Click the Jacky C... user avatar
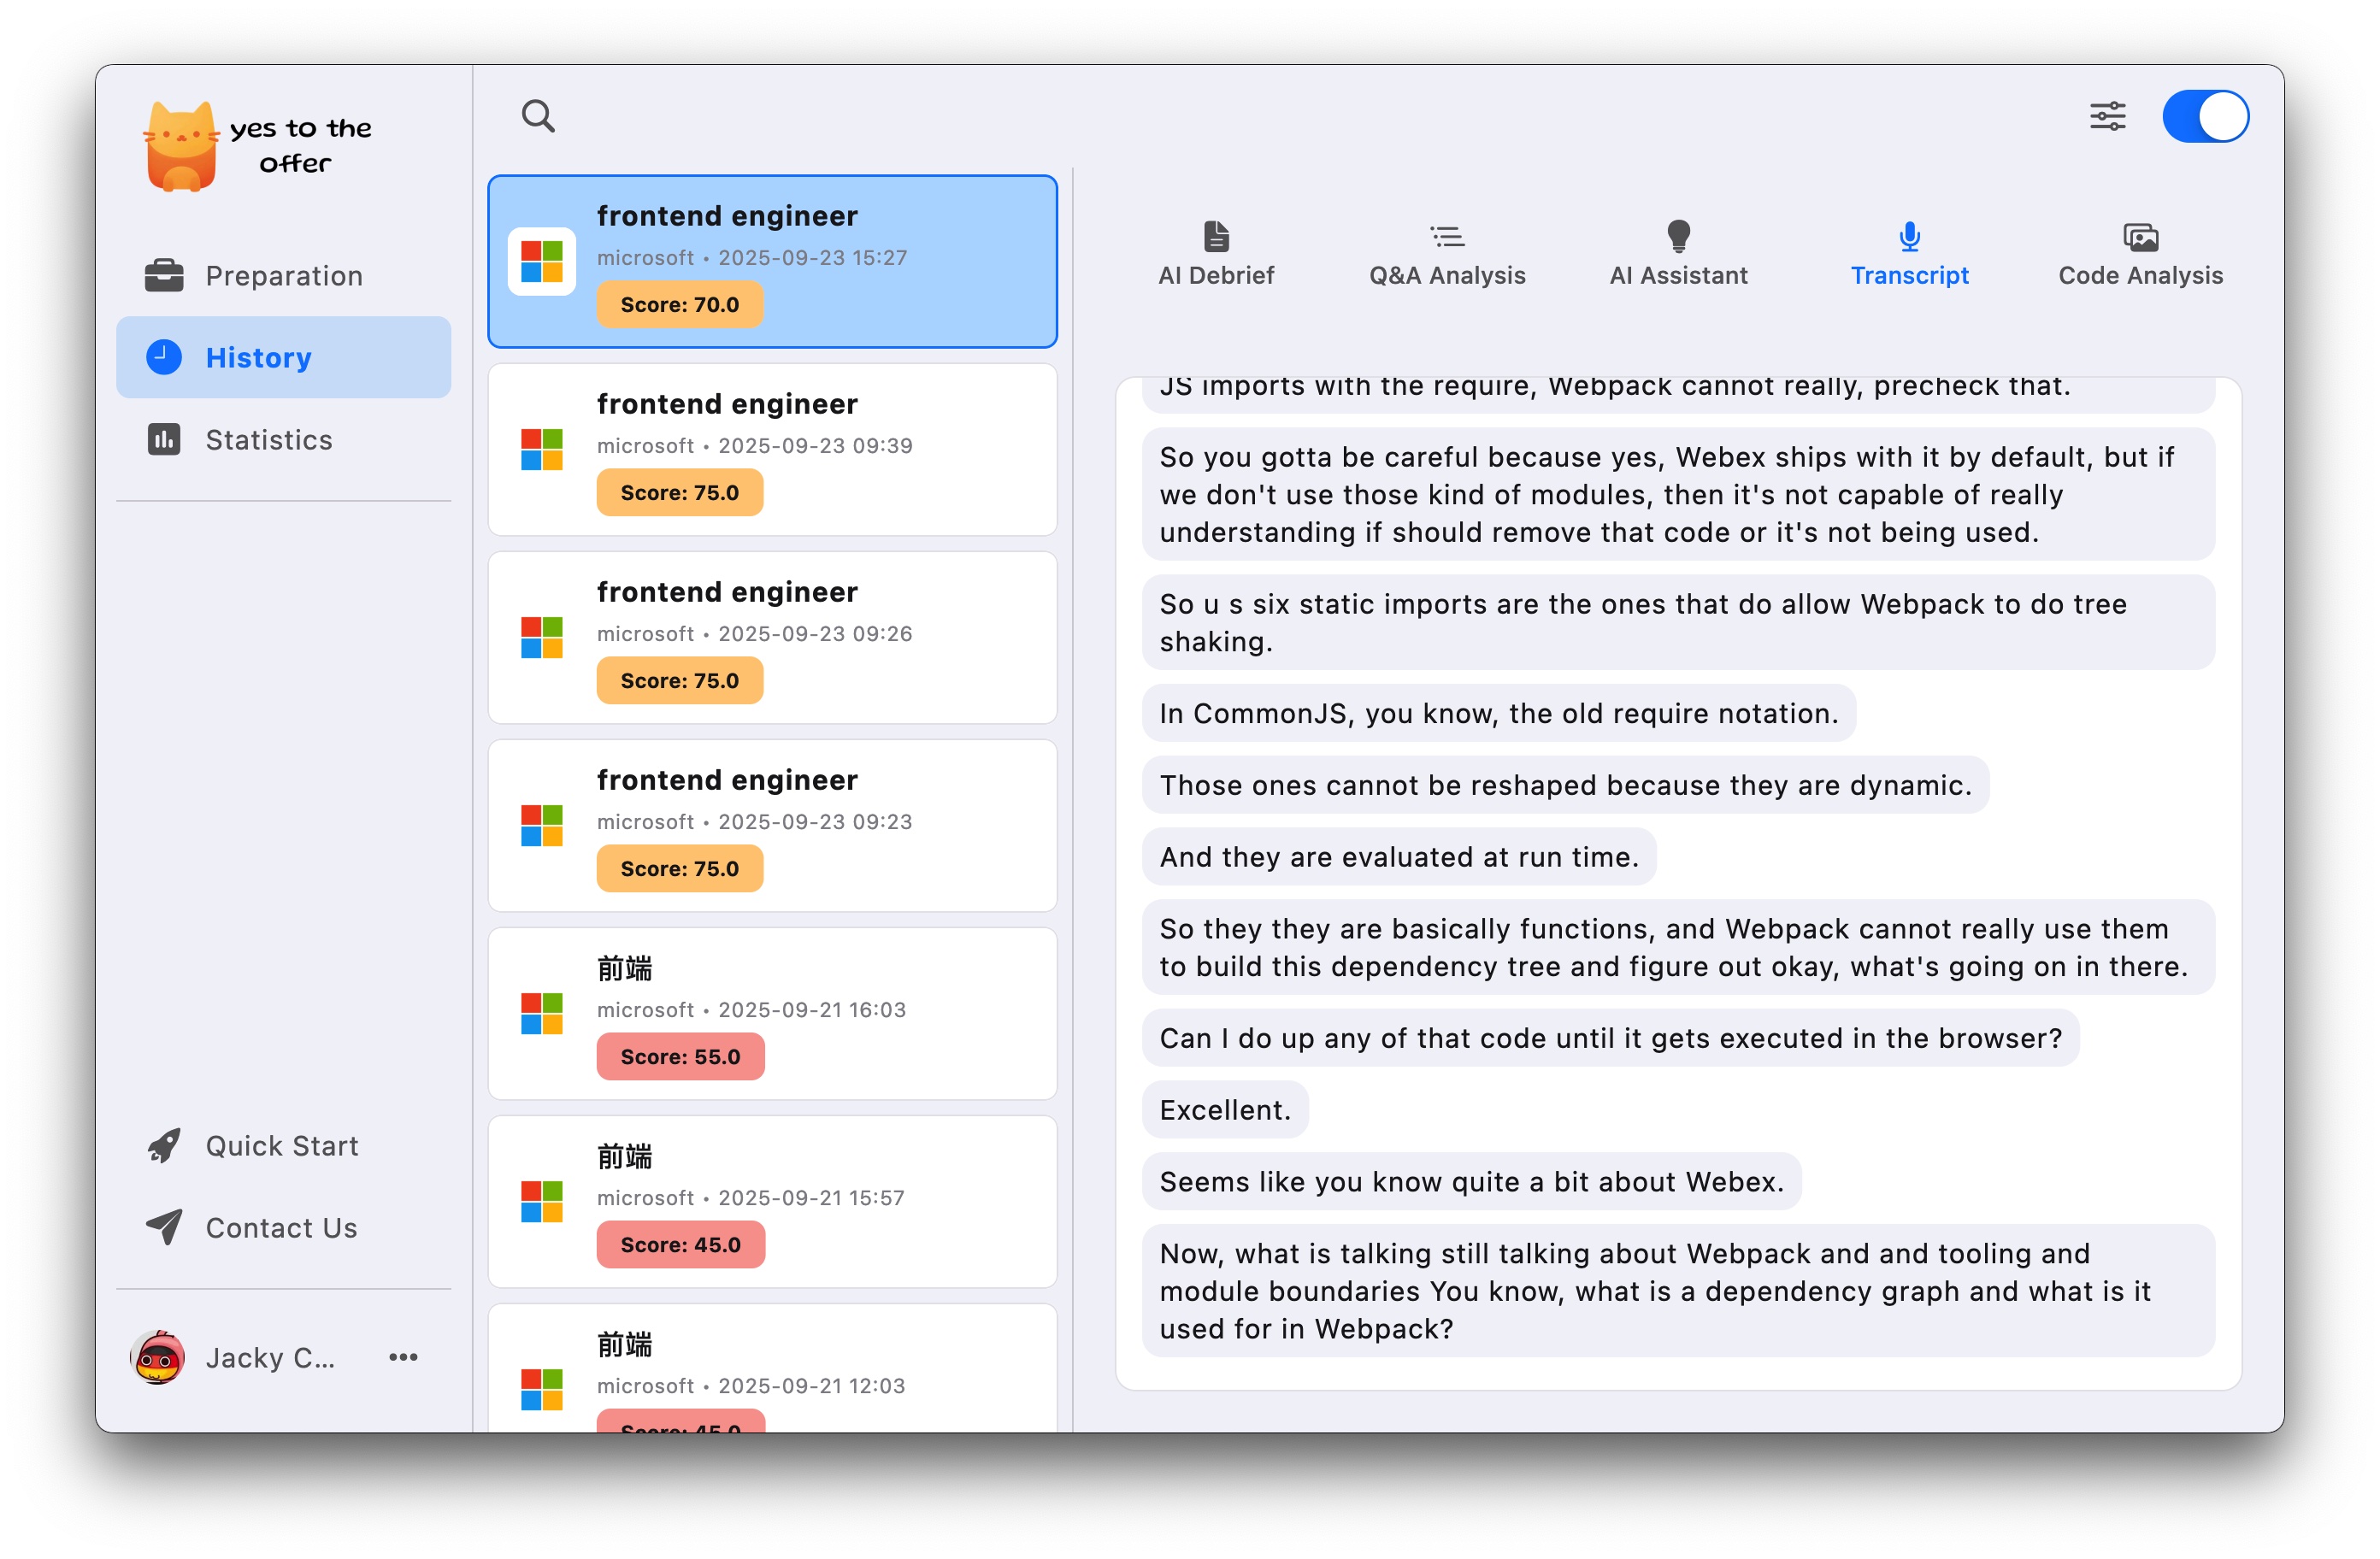The image size is (2380, 1559). point(157,1357)
